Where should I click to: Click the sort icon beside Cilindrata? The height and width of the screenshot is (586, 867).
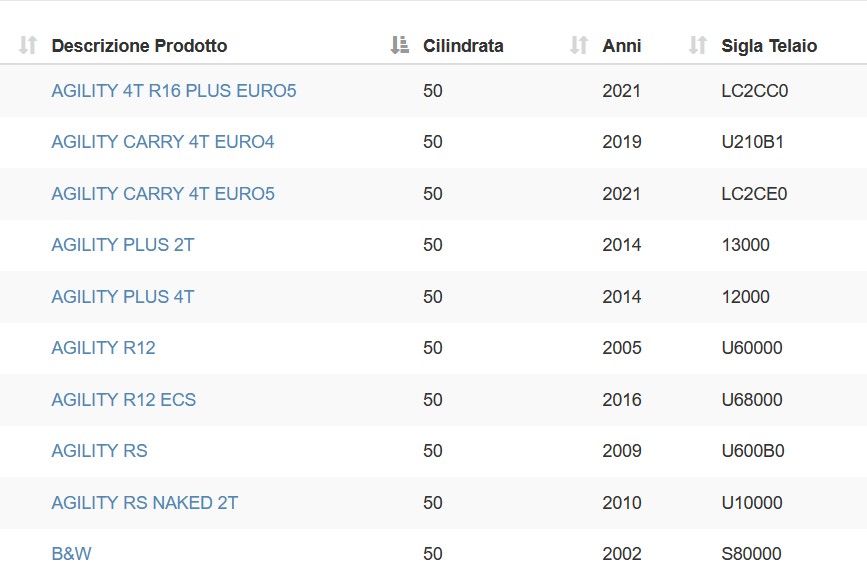[x=399, y=45]
